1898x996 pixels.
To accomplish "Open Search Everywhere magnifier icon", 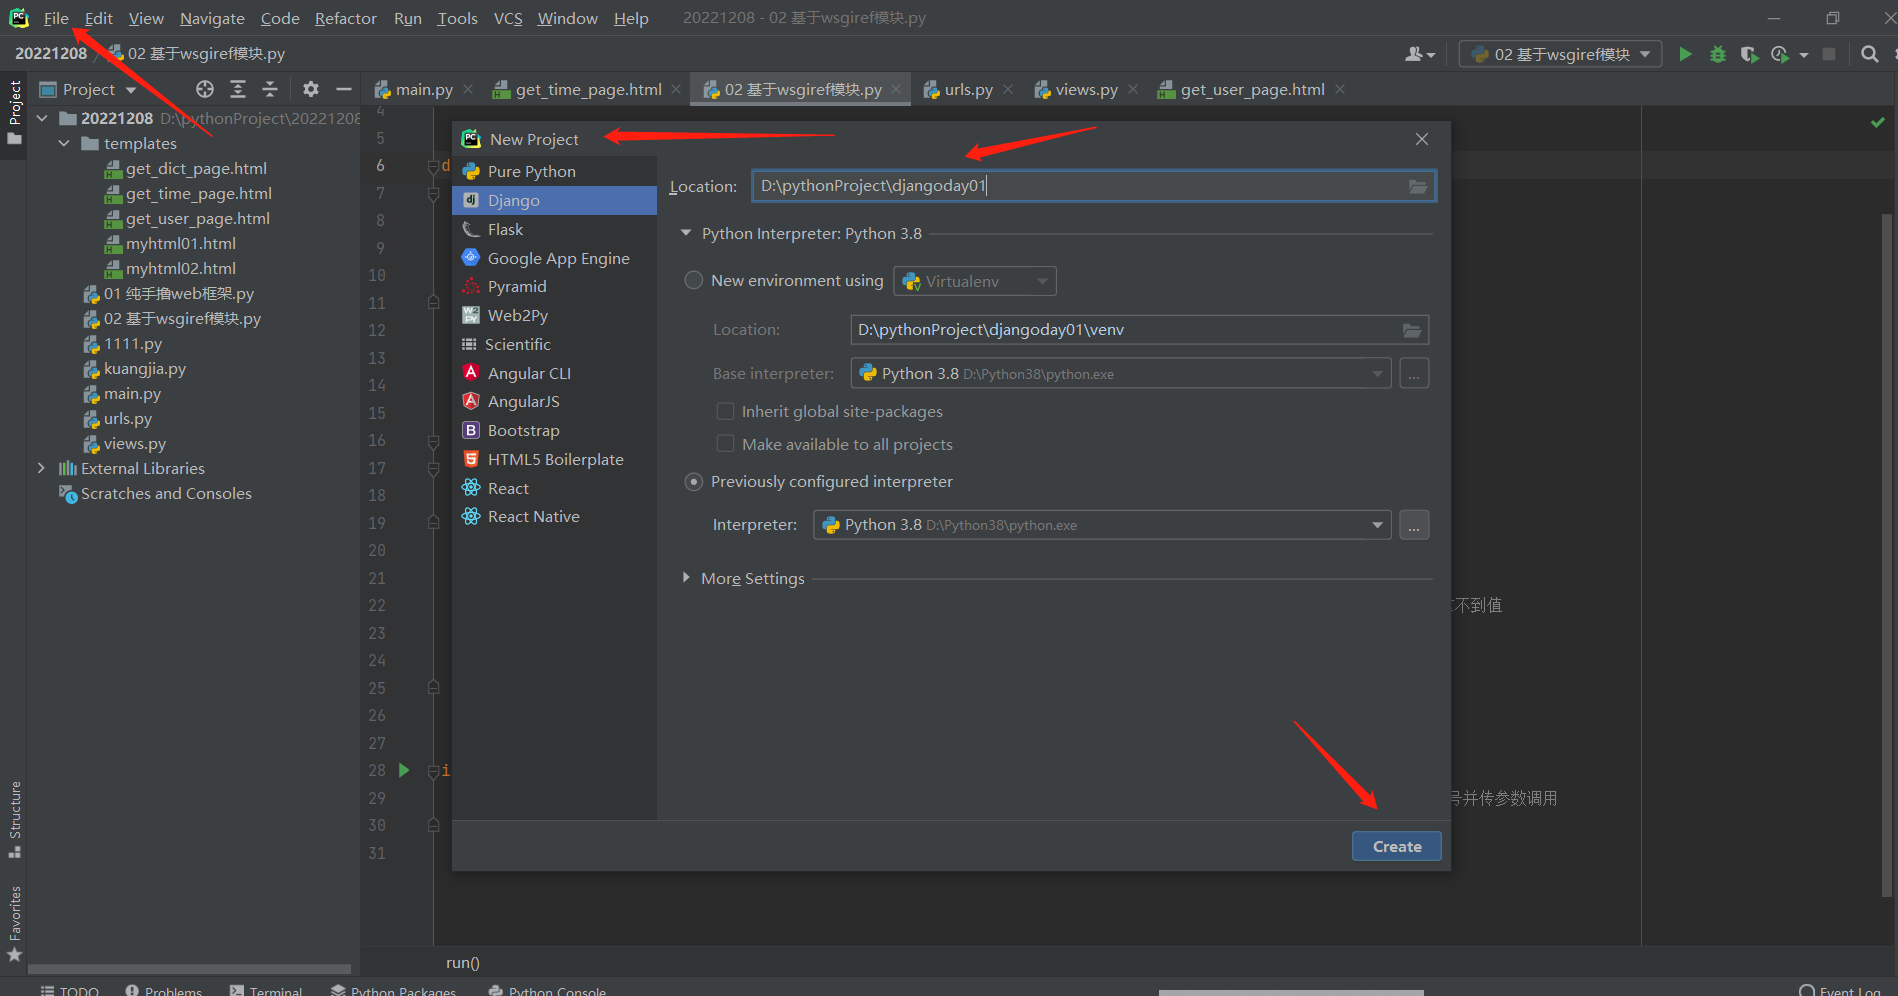I will tap(1870, 54).
